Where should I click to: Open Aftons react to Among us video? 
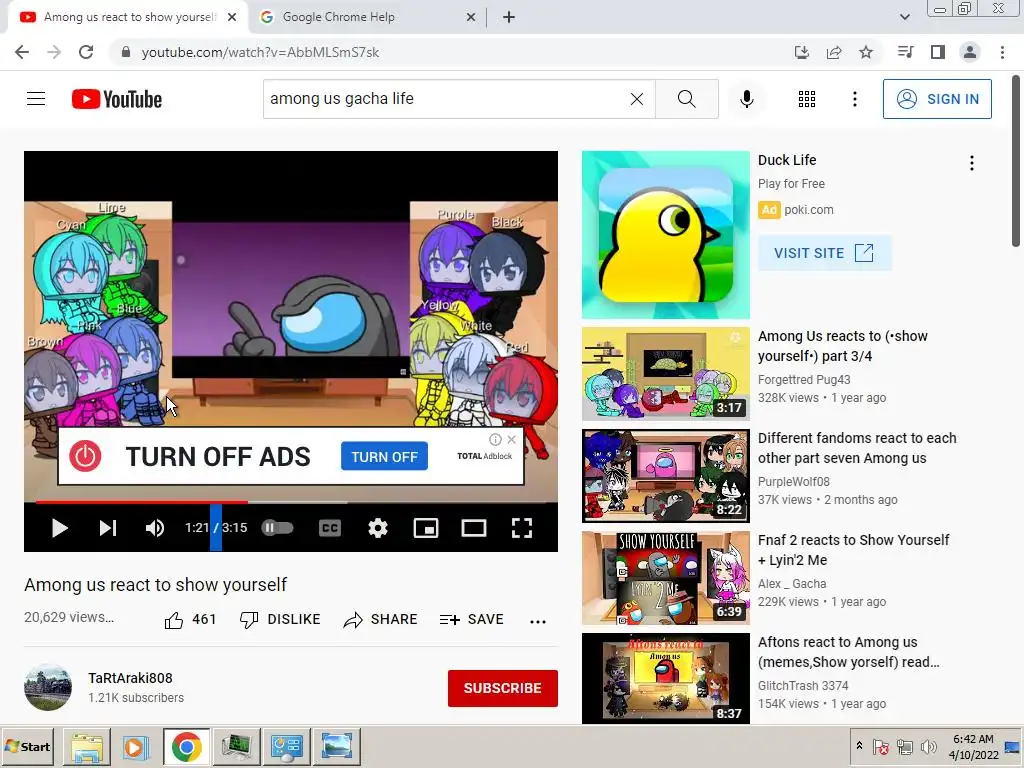coord(848,652)
